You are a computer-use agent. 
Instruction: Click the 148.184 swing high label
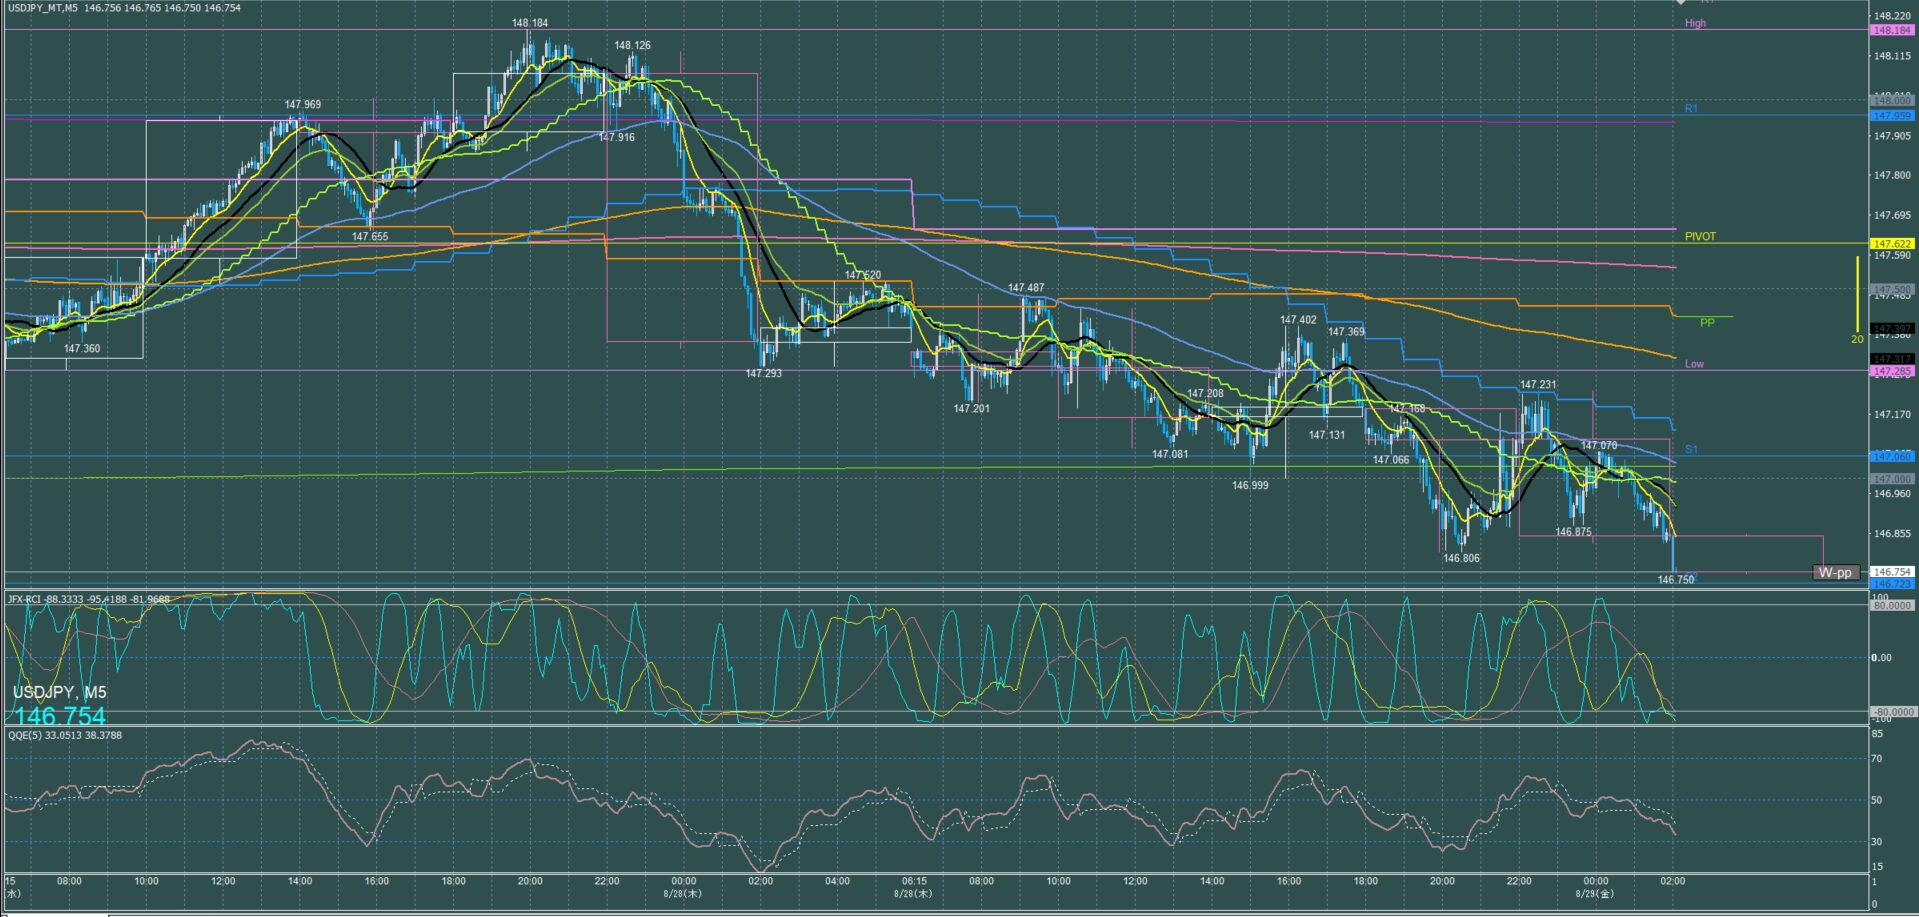click(529, 23)
